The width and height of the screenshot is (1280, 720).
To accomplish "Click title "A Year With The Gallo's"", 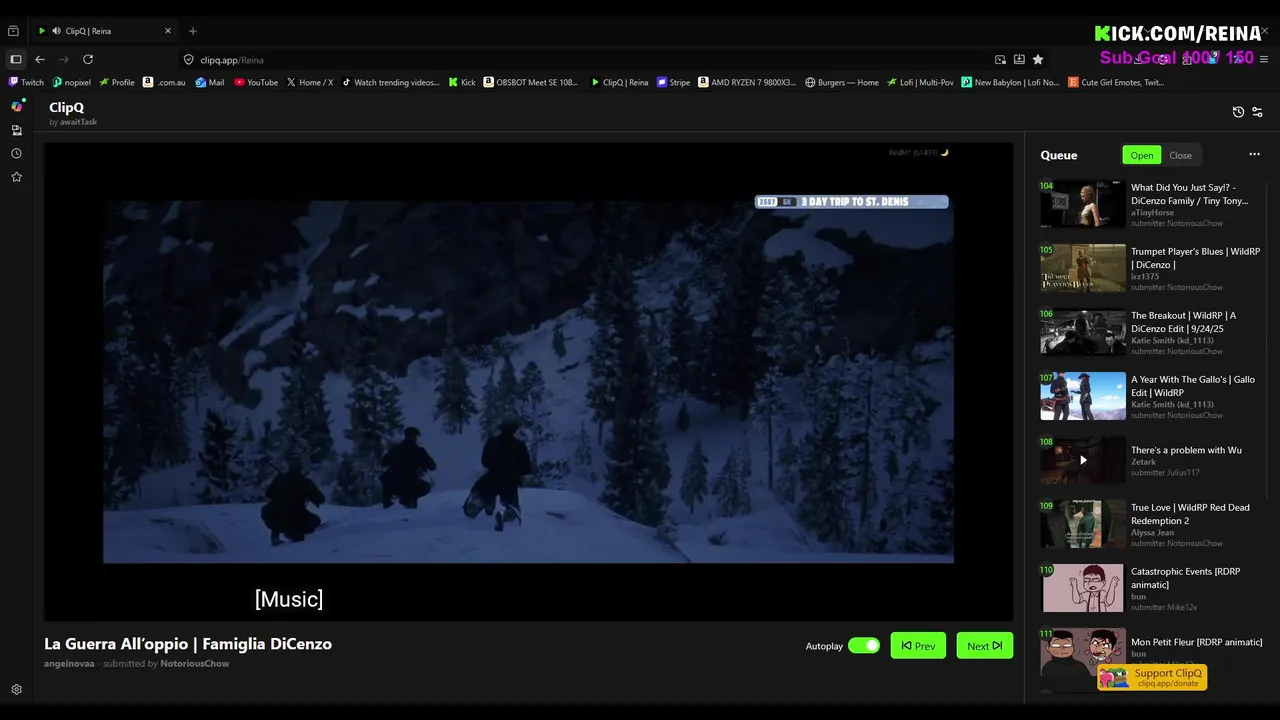I will point(1192,385).
